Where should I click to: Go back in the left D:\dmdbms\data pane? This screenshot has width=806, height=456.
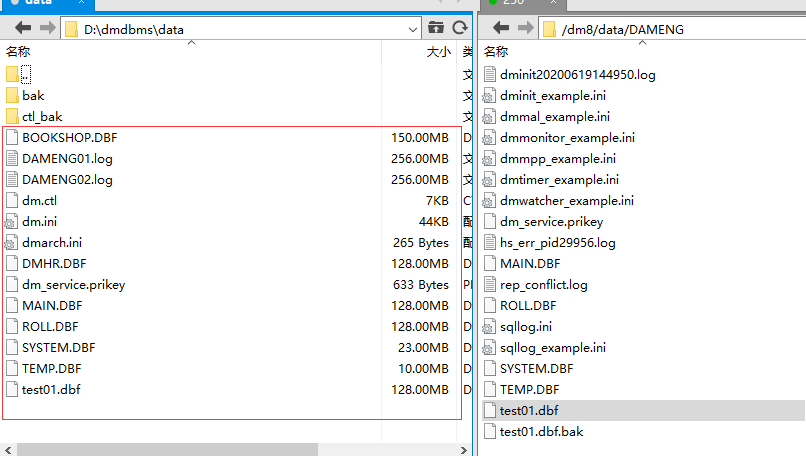23,28
